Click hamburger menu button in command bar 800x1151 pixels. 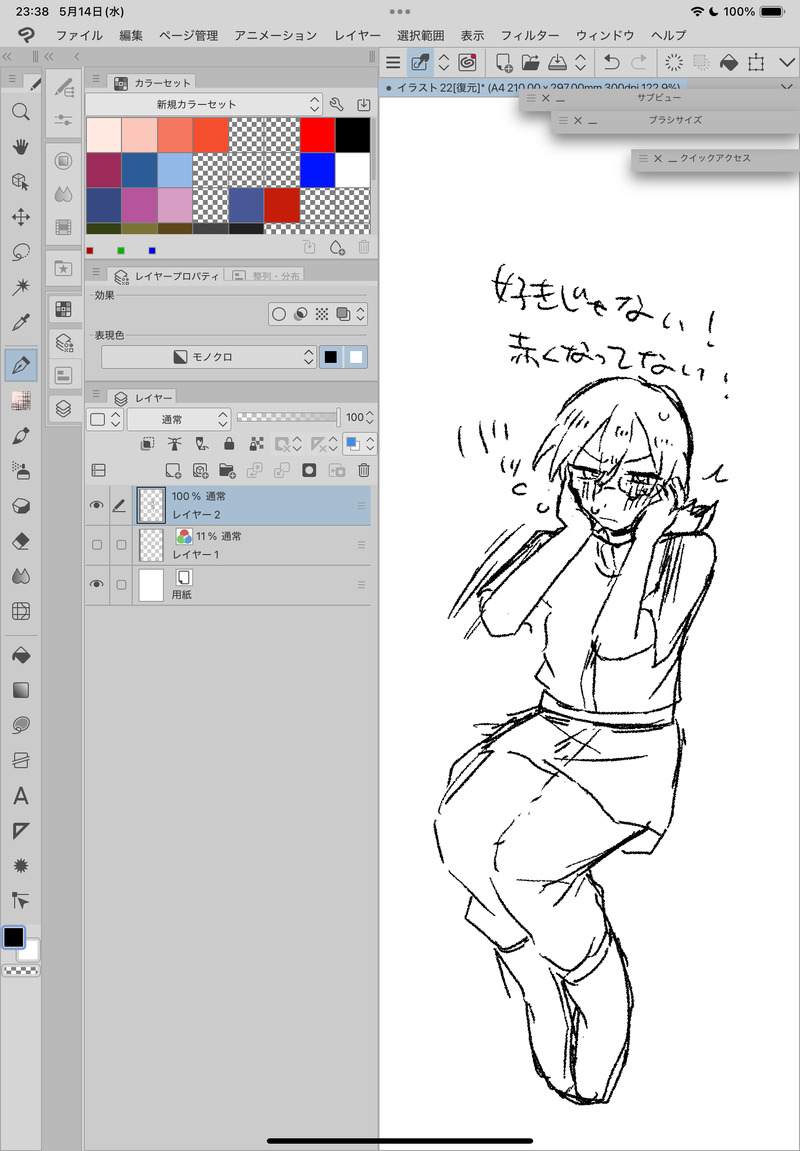coord(393,62)
